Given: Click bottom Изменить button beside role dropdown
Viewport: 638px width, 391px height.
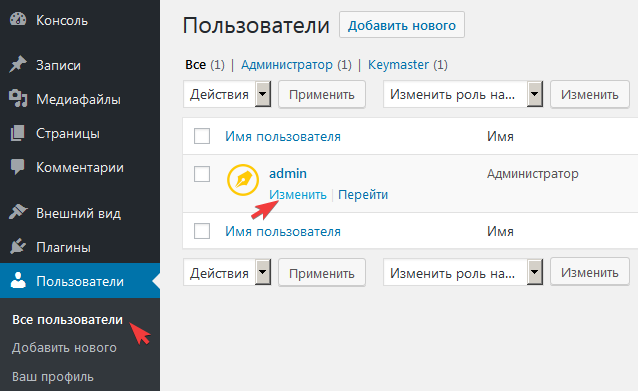Looking at the screenshot, I should [590, 272].
